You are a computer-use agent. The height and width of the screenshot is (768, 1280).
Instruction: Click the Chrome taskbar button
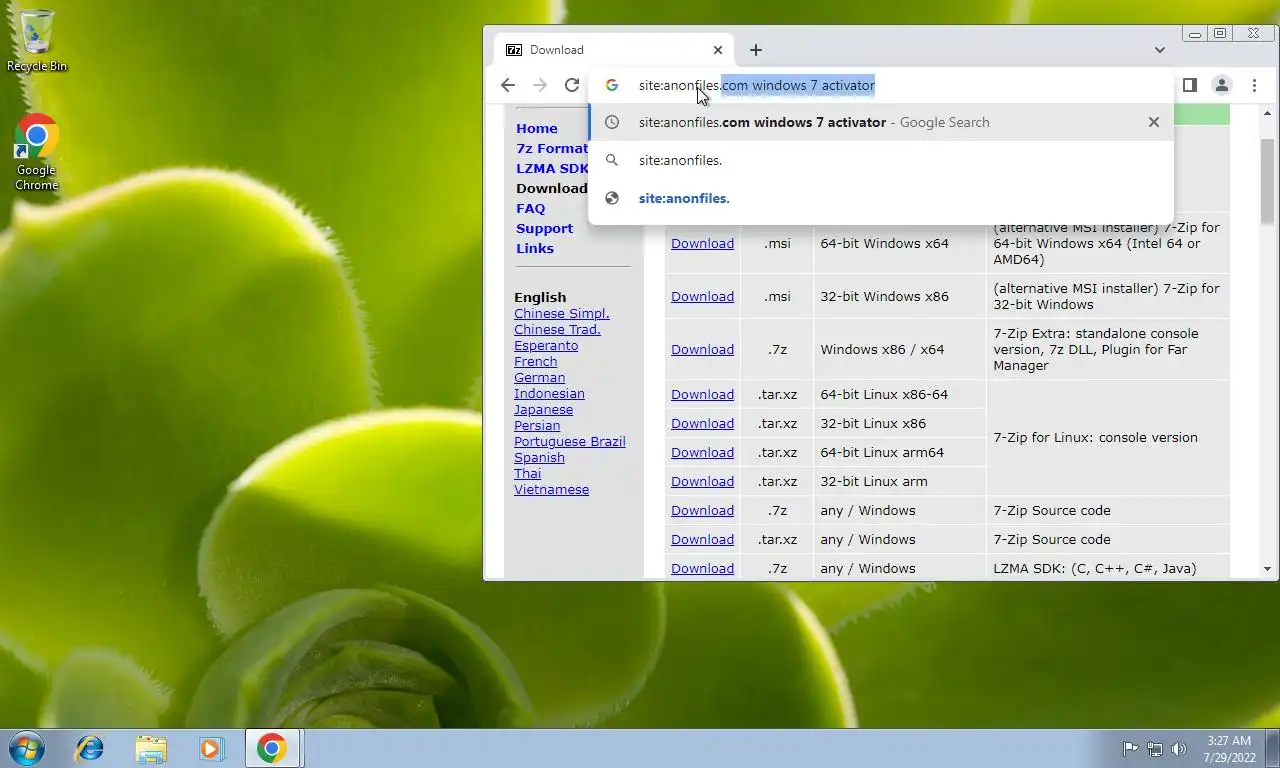click(273, 748)
